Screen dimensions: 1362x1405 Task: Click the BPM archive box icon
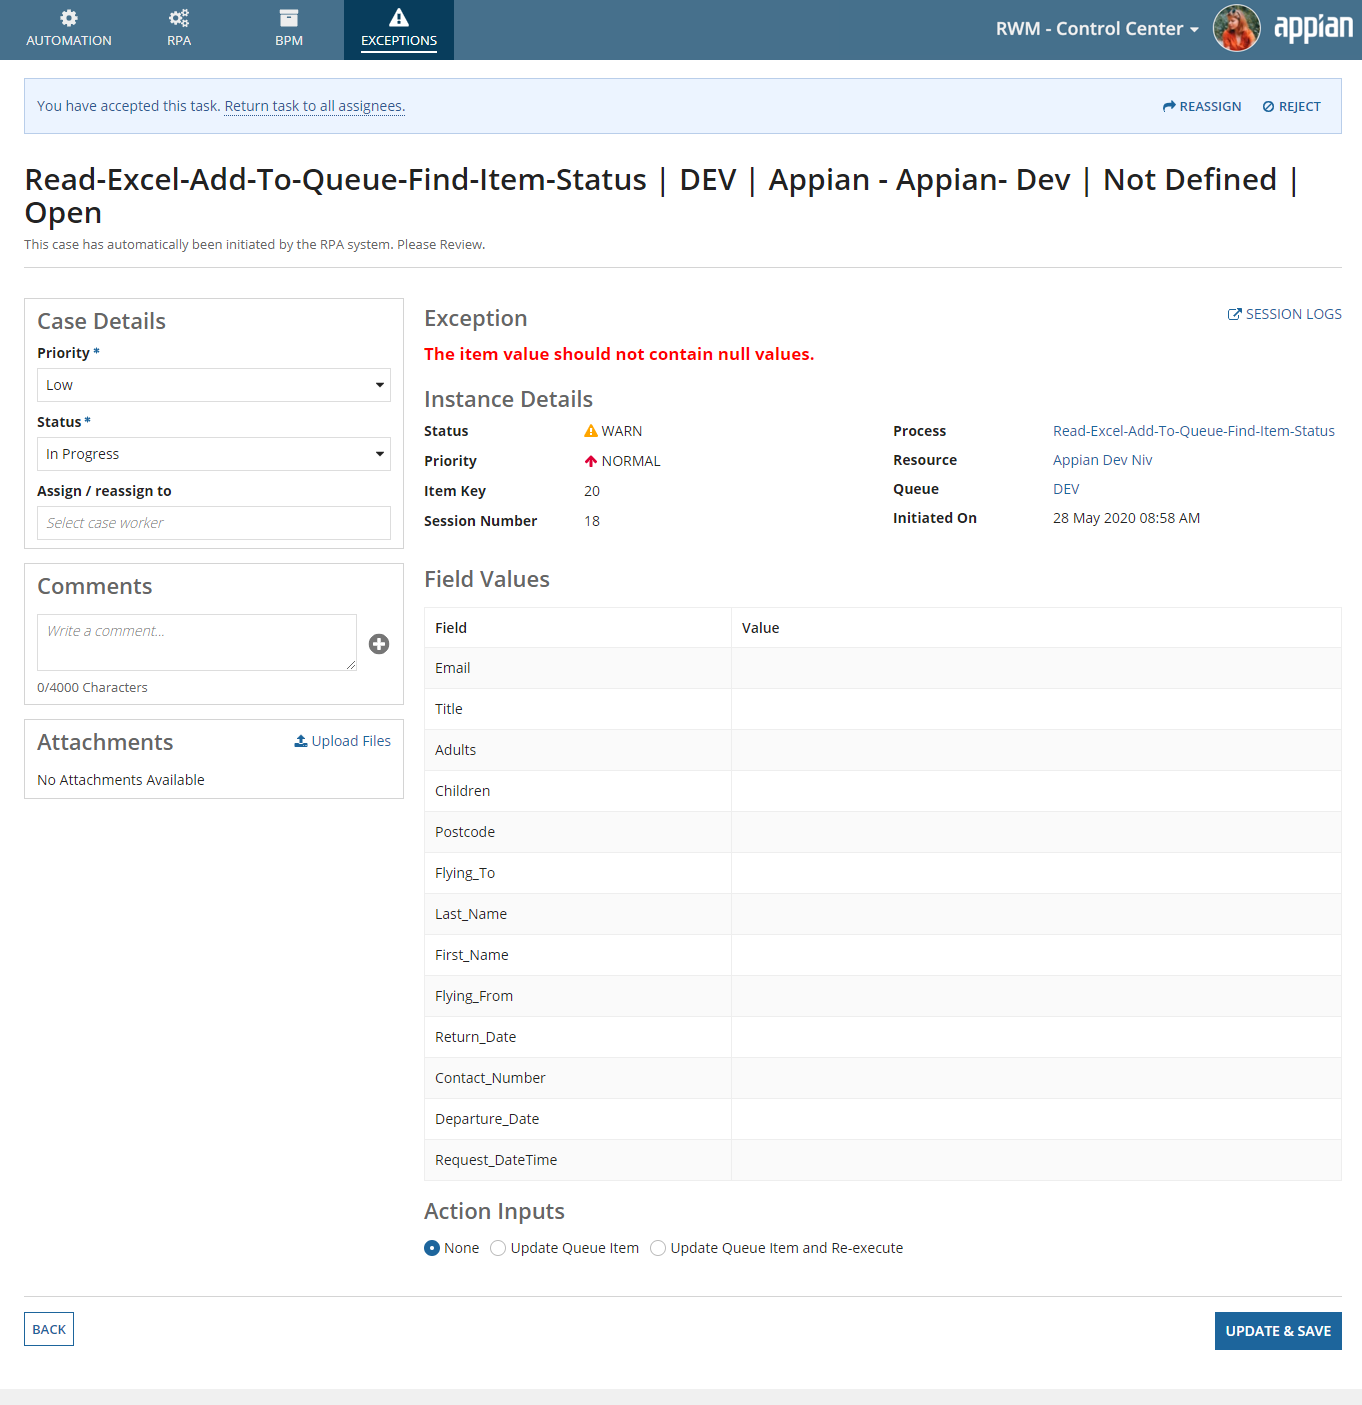pyautogui.click(x=289, y=18)
